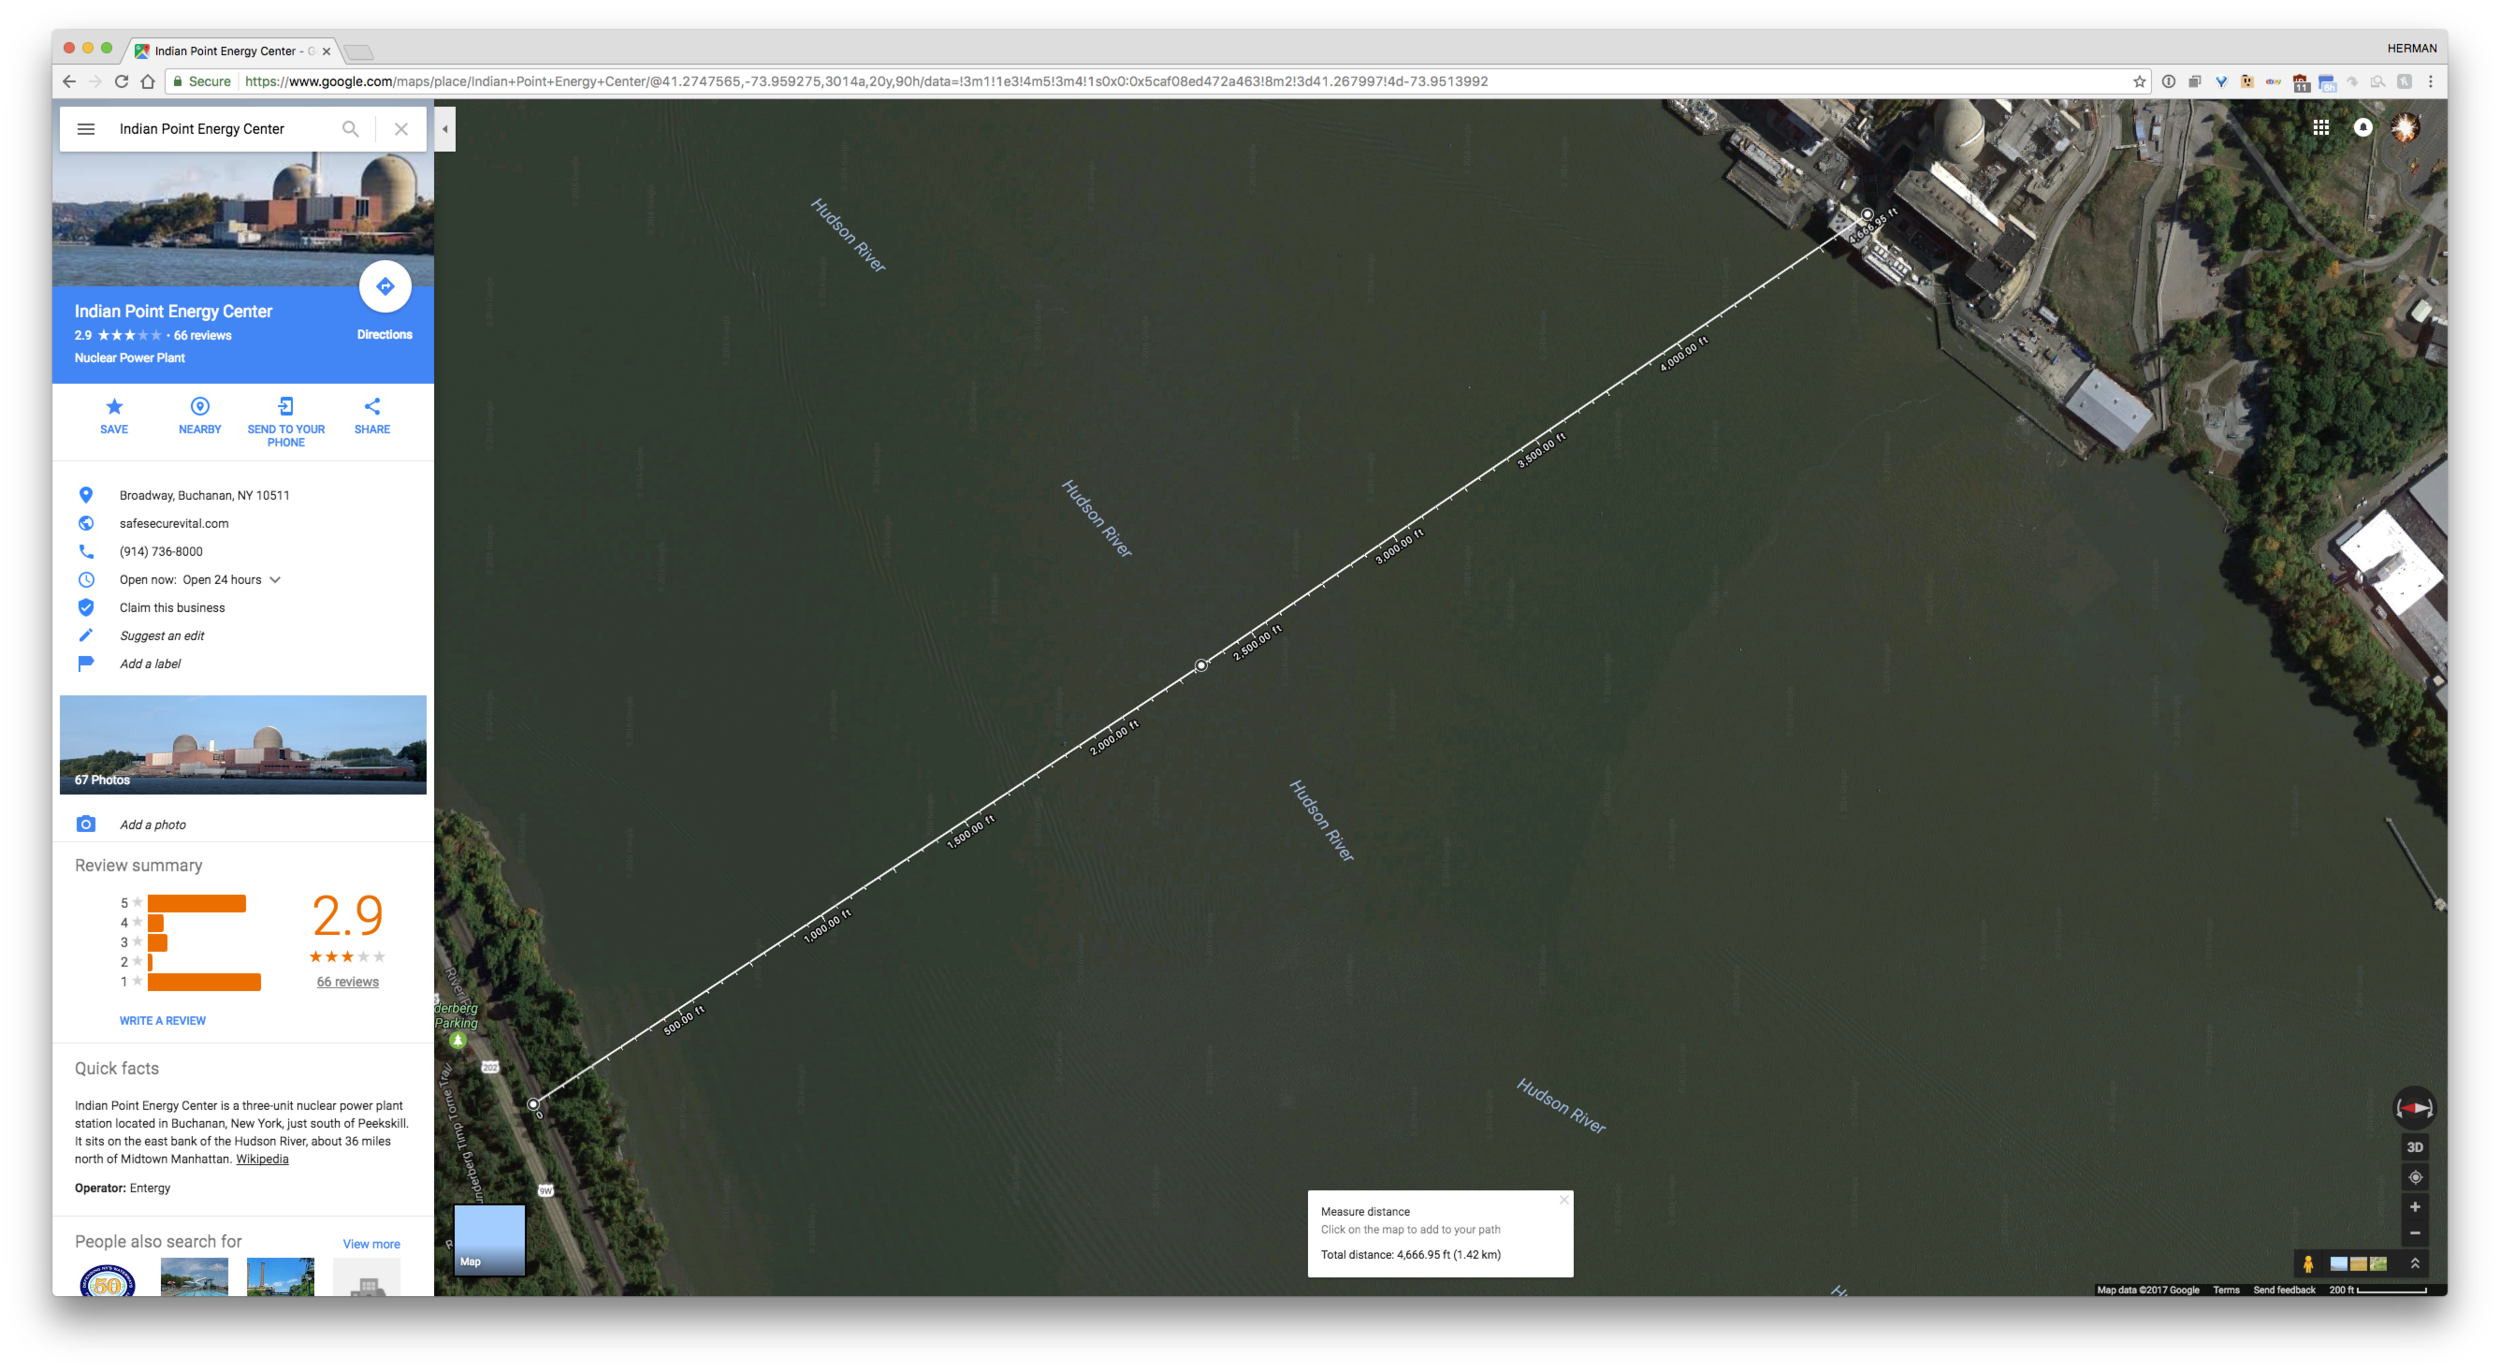Click the Nuclear Power Plant category text

click(x=130, y=358)
